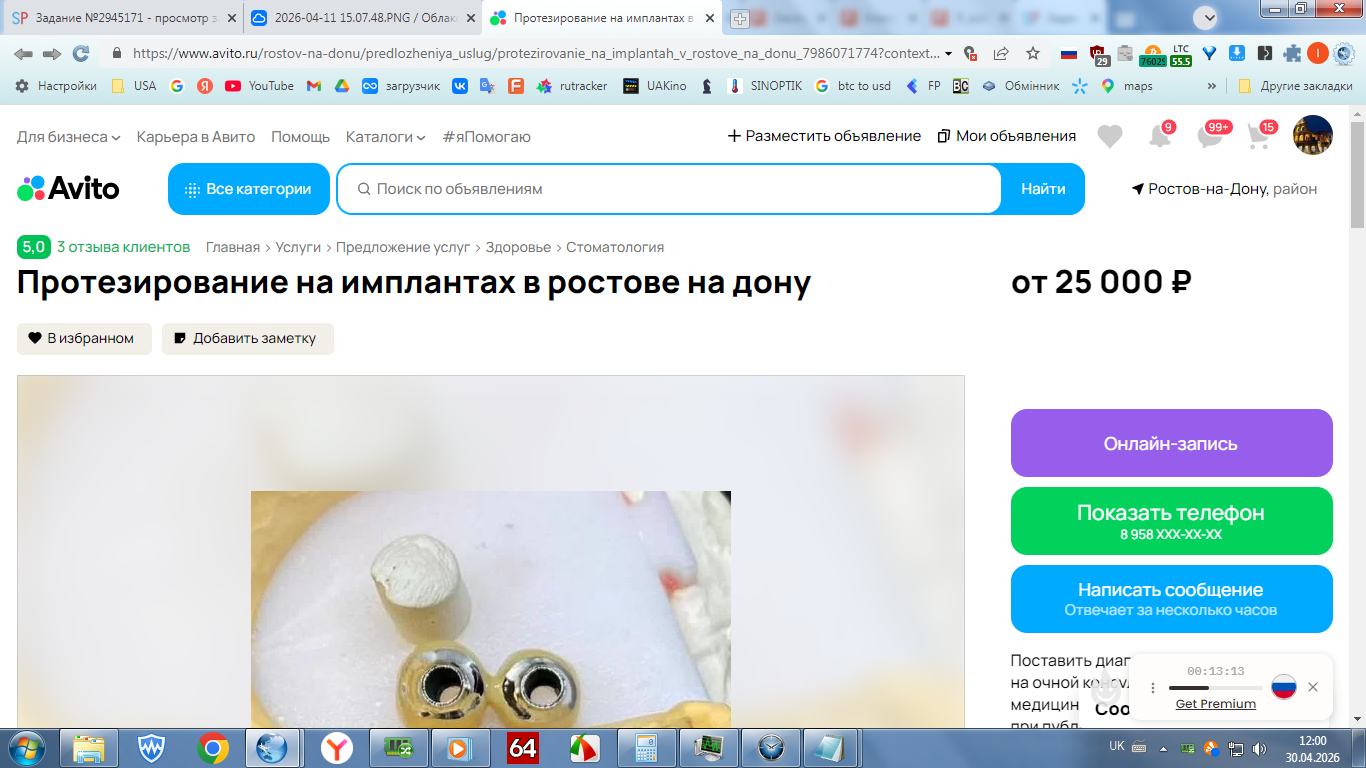Open Помощь in top menu
The width and height of the screenshot is (1366, 768).
pyautogui.click(x=301, y=136)
